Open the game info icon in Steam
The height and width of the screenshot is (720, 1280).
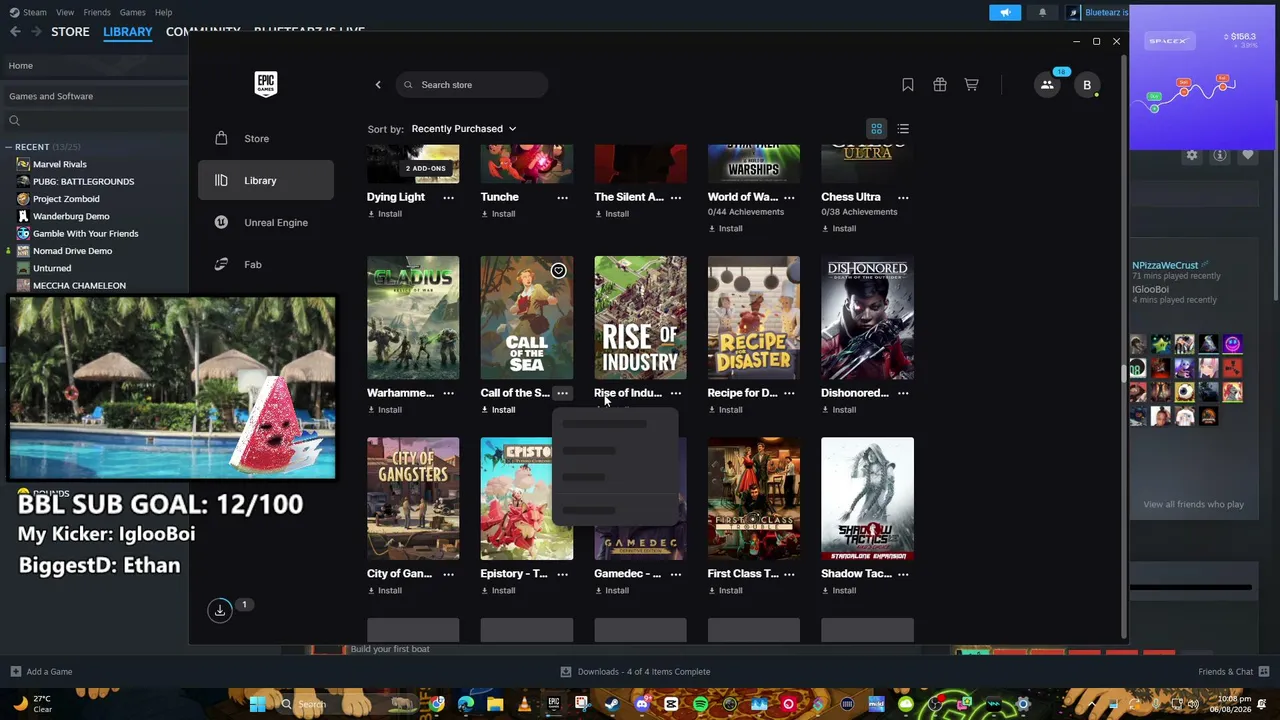(1219, 155)
